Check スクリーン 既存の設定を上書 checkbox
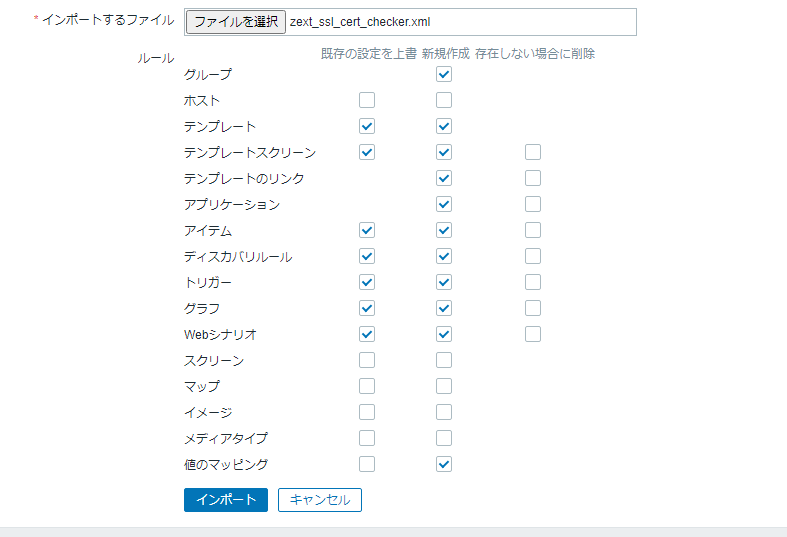 coord(367,360)
